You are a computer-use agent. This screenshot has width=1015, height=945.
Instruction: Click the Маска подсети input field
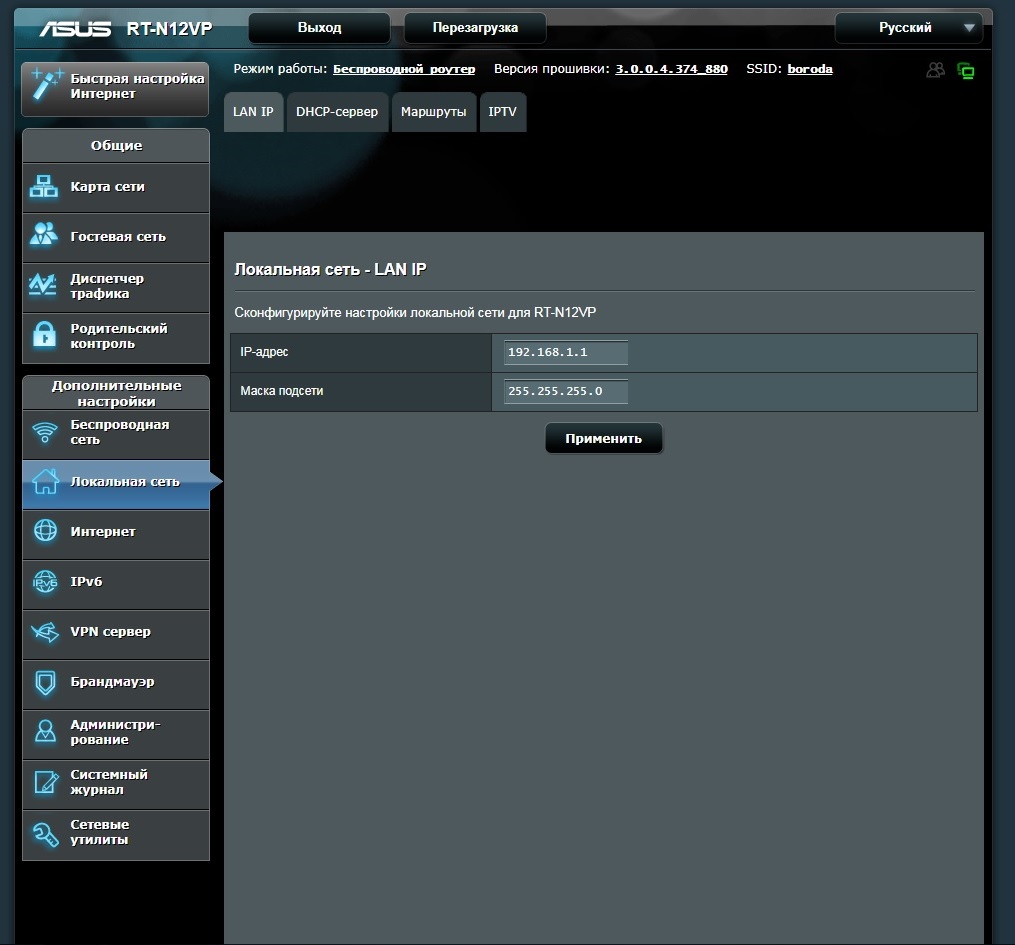pyautogui.click(x=566, y=391)
